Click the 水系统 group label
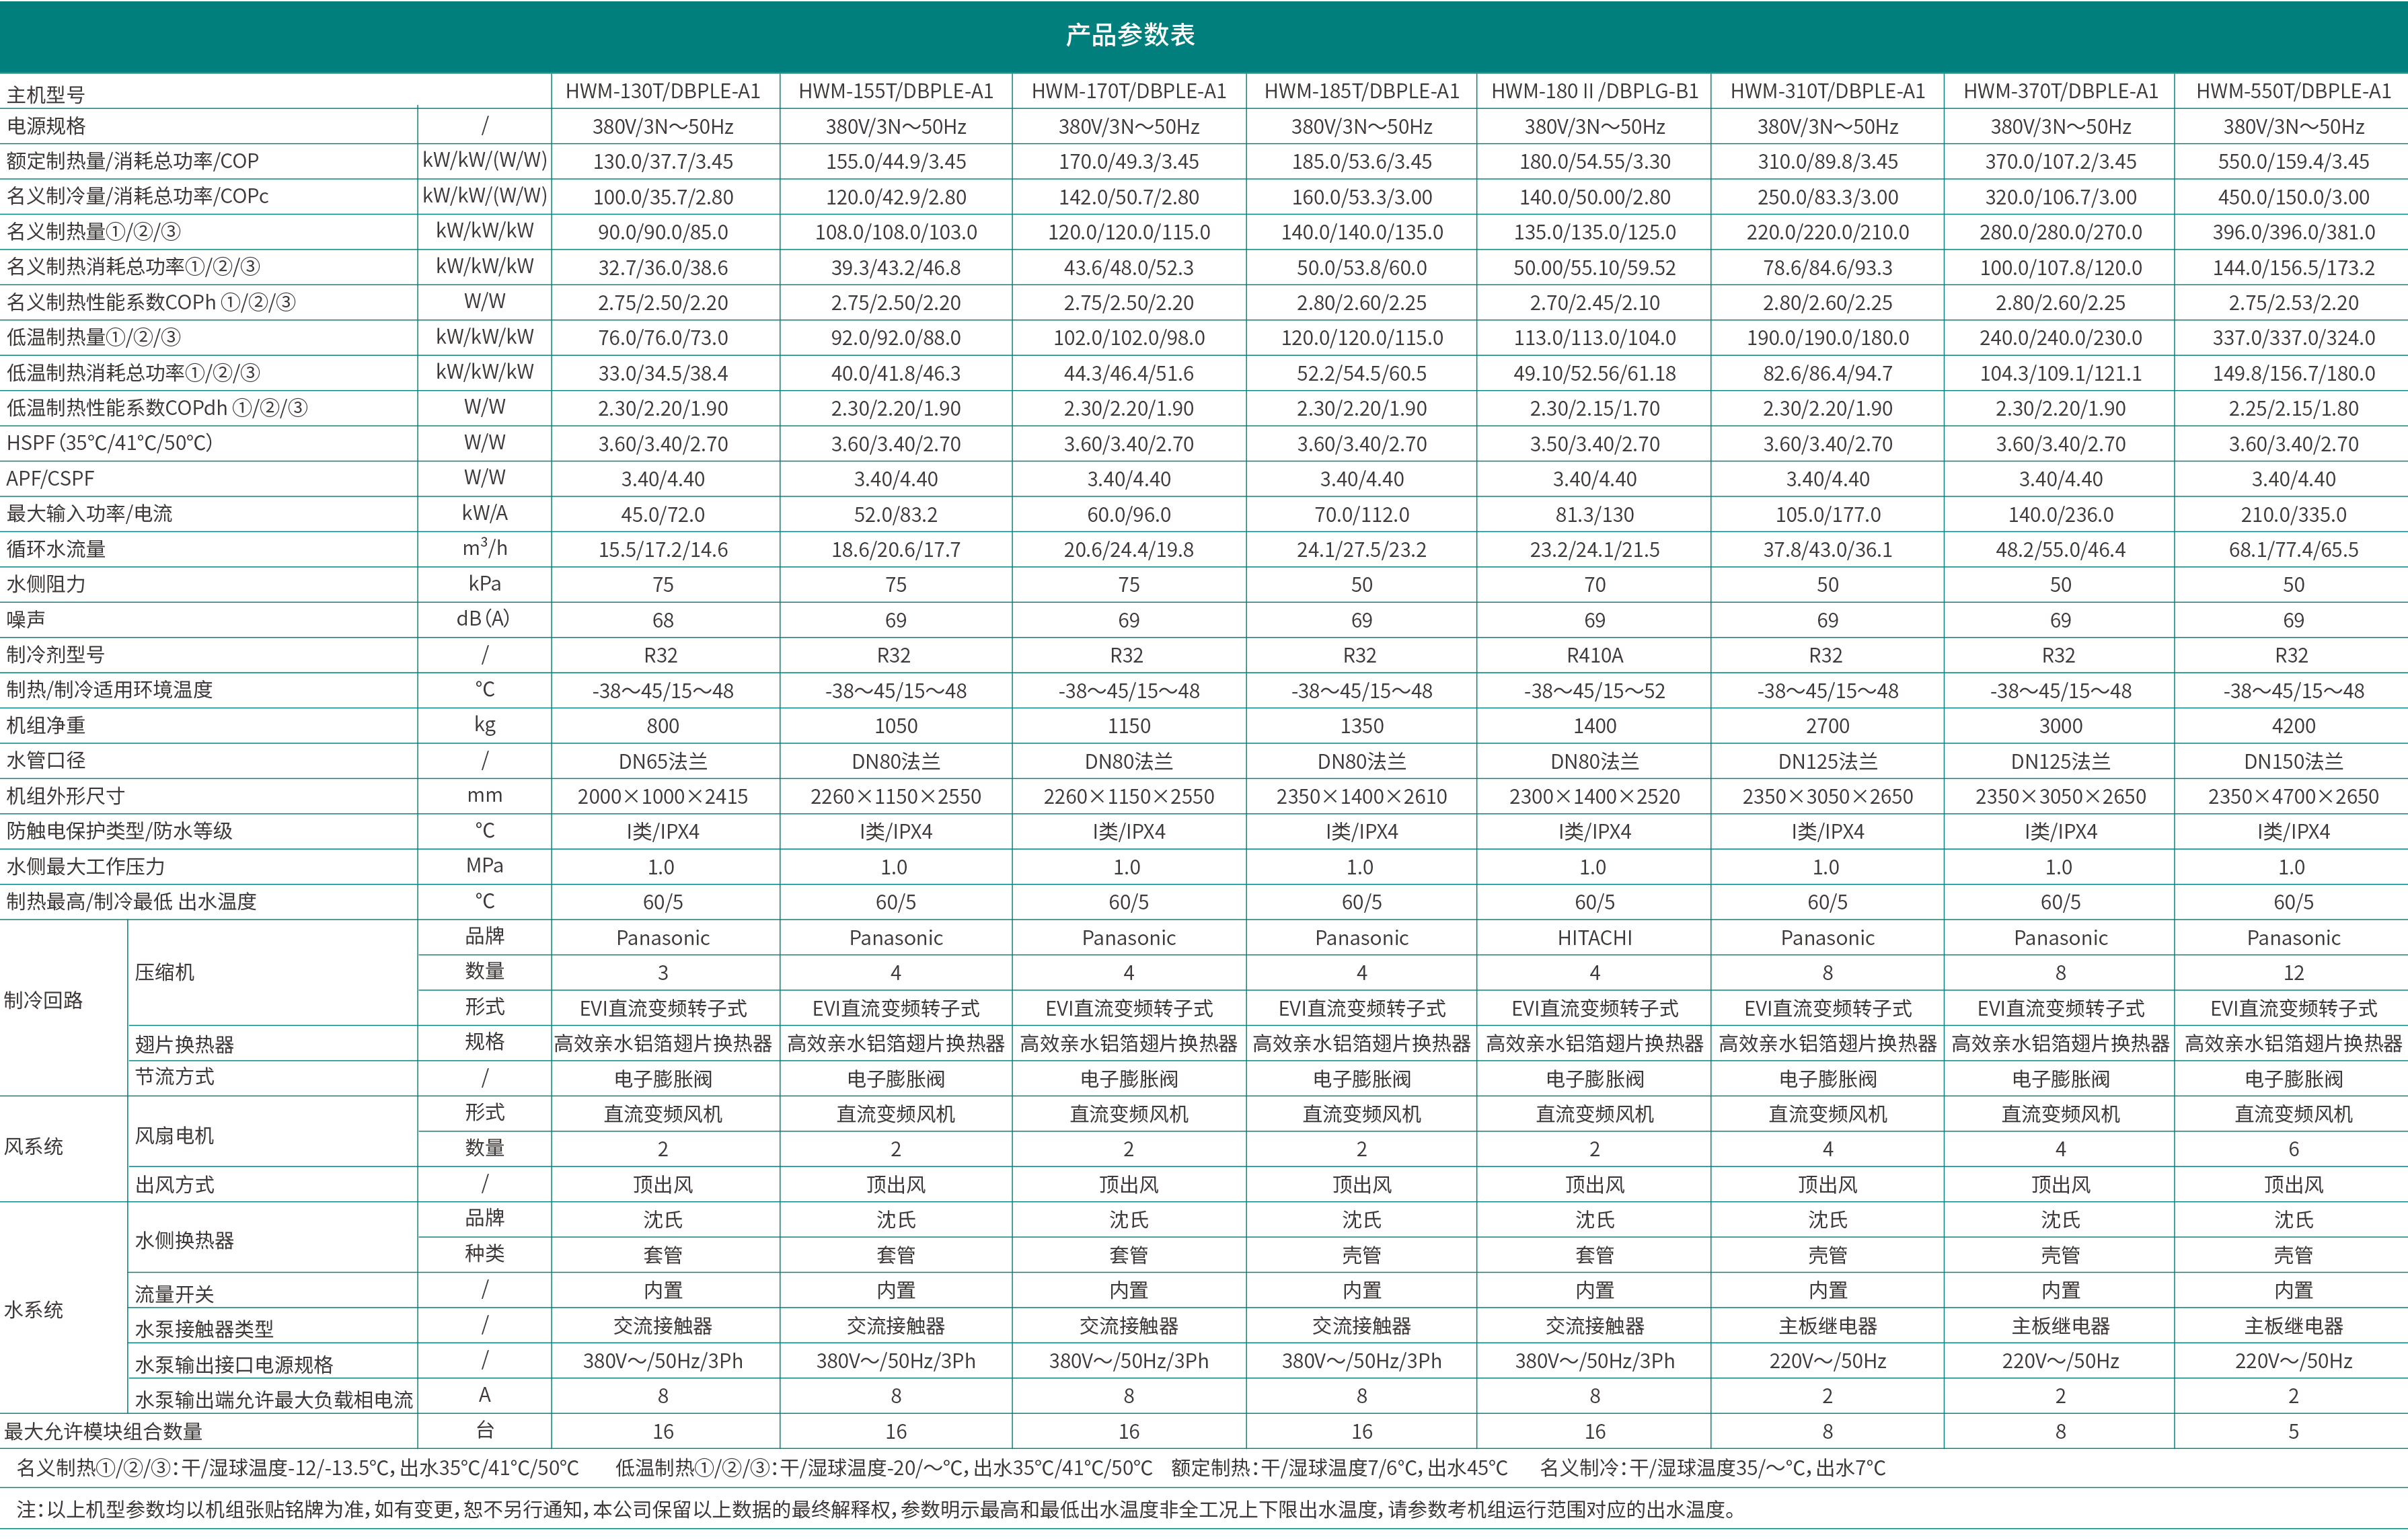2408x1539 pixels. (x=34, y=1310)
